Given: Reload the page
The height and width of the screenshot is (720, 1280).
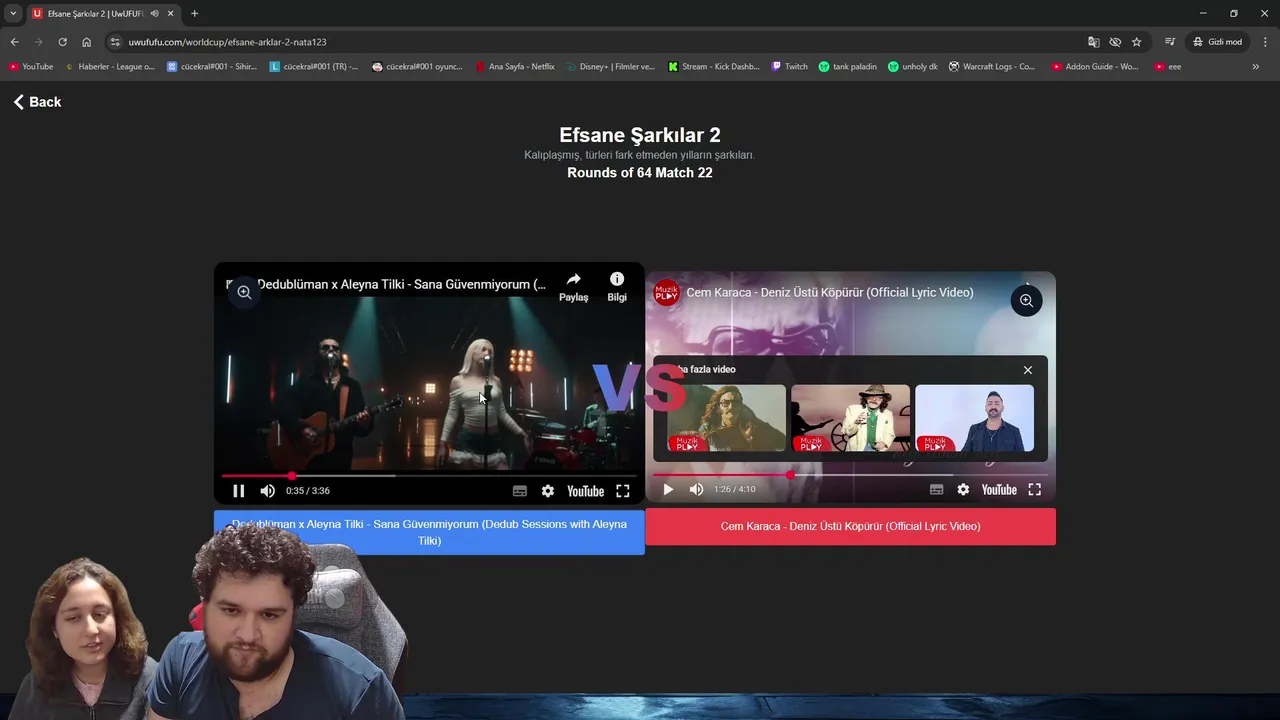Looking at the screenshot, I should tap(62, 42).
